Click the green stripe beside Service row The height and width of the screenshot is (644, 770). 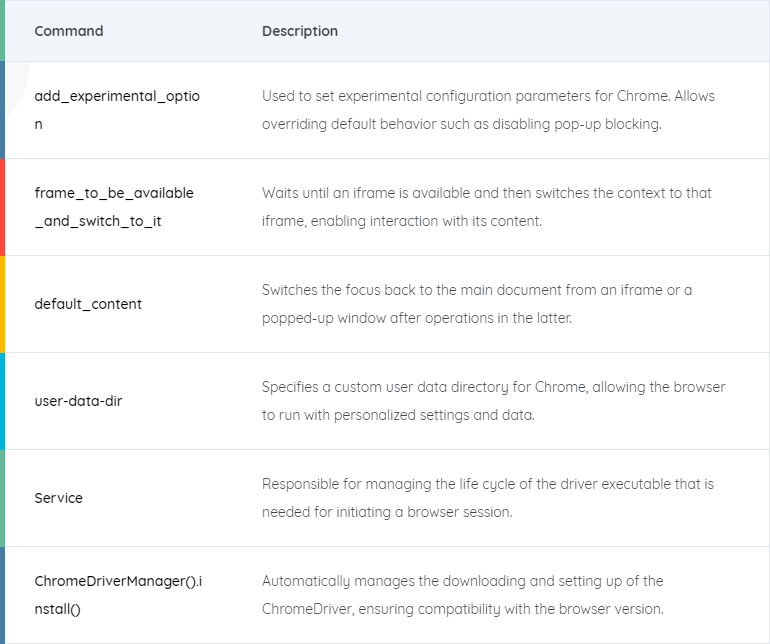point(2,498)
